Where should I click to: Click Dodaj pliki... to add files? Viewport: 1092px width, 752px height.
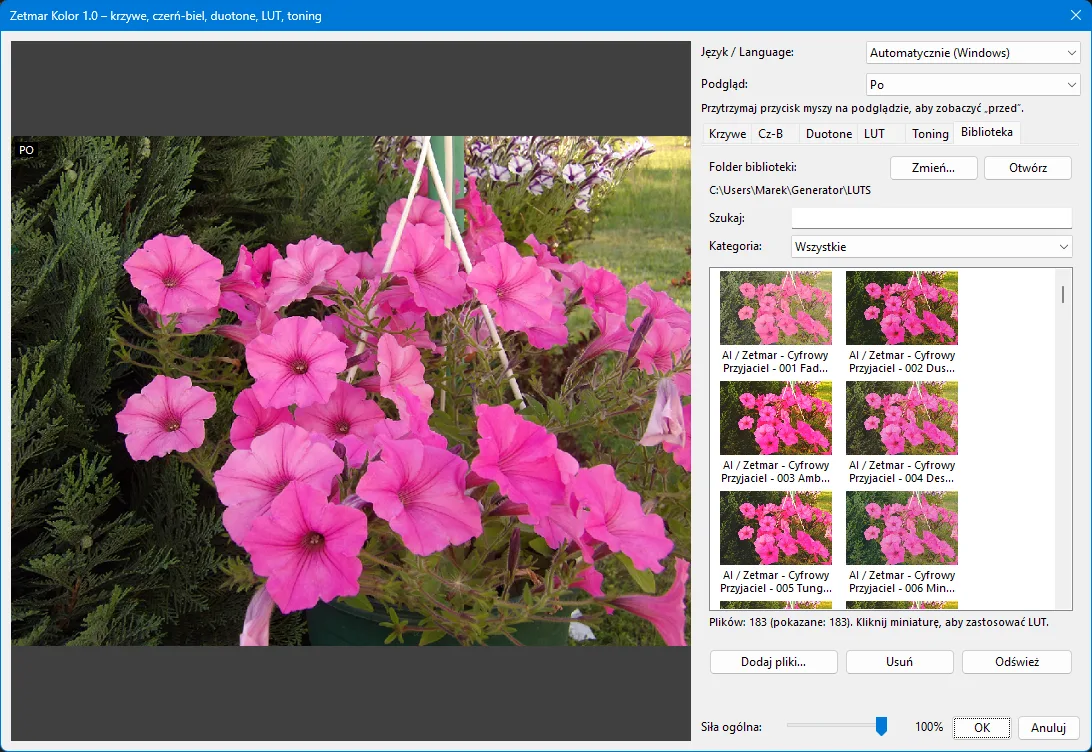(773, 662)
